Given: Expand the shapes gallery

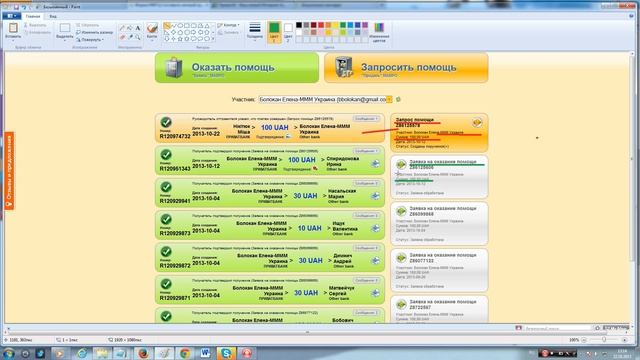Looking at the screenshot, I should [213, 39].
